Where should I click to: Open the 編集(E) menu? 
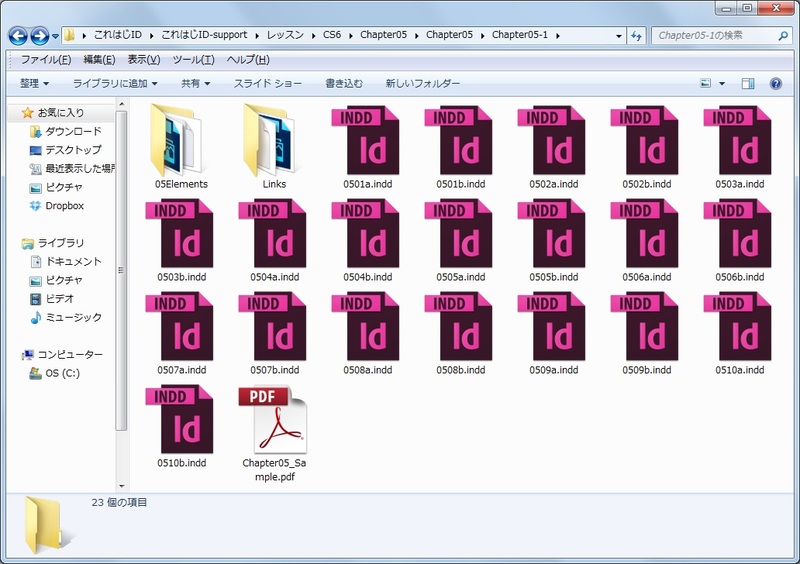pyautogui.click(x=99, y=60)
